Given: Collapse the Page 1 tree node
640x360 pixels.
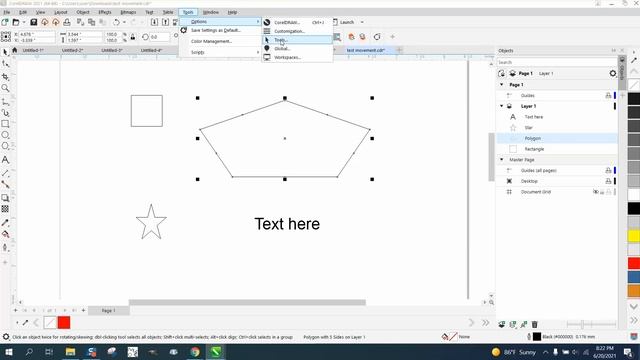Looking at the screenshot, I should [502, 84].
